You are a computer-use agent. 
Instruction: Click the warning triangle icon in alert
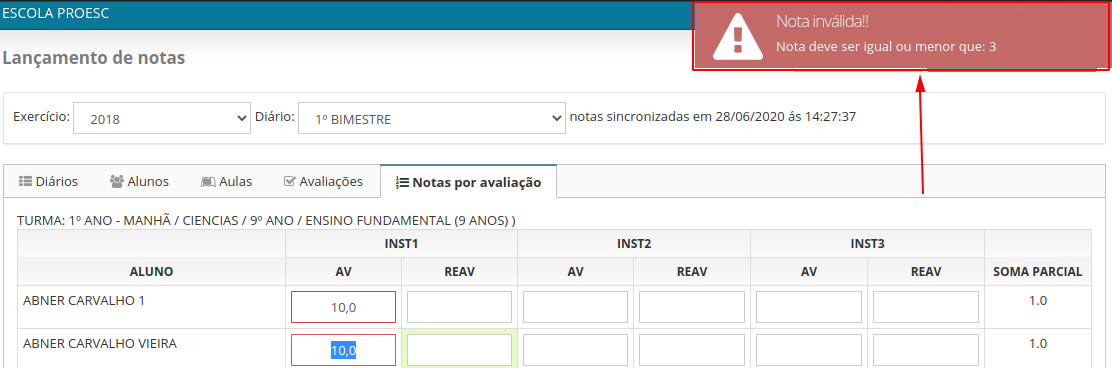738,36
